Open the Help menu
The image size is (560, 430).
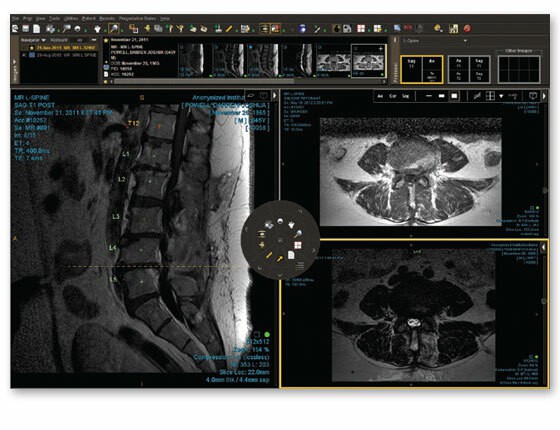[165, 18]
